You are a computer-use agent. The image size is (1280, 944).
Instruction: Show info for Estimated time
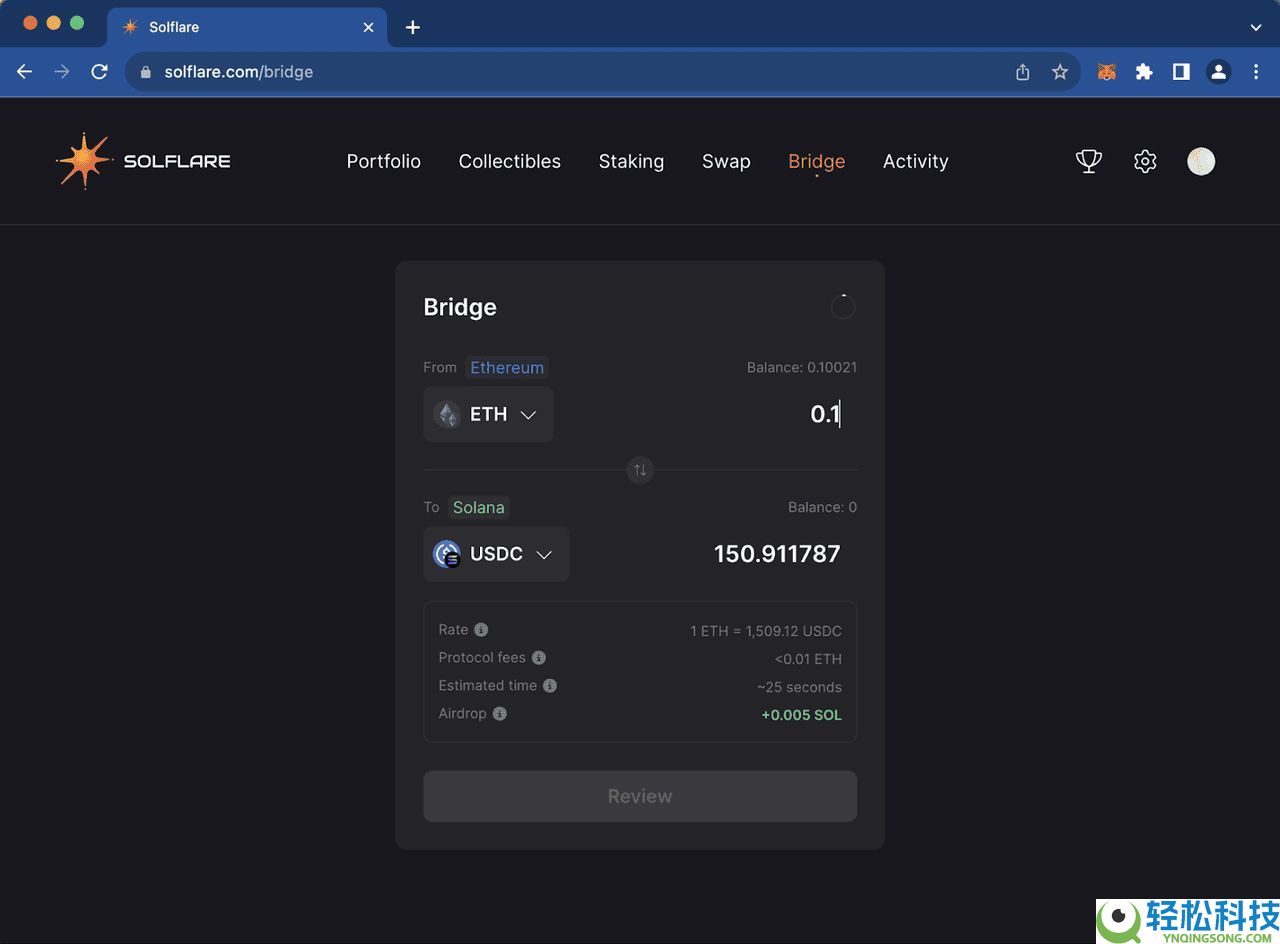(x=550, y=686)
